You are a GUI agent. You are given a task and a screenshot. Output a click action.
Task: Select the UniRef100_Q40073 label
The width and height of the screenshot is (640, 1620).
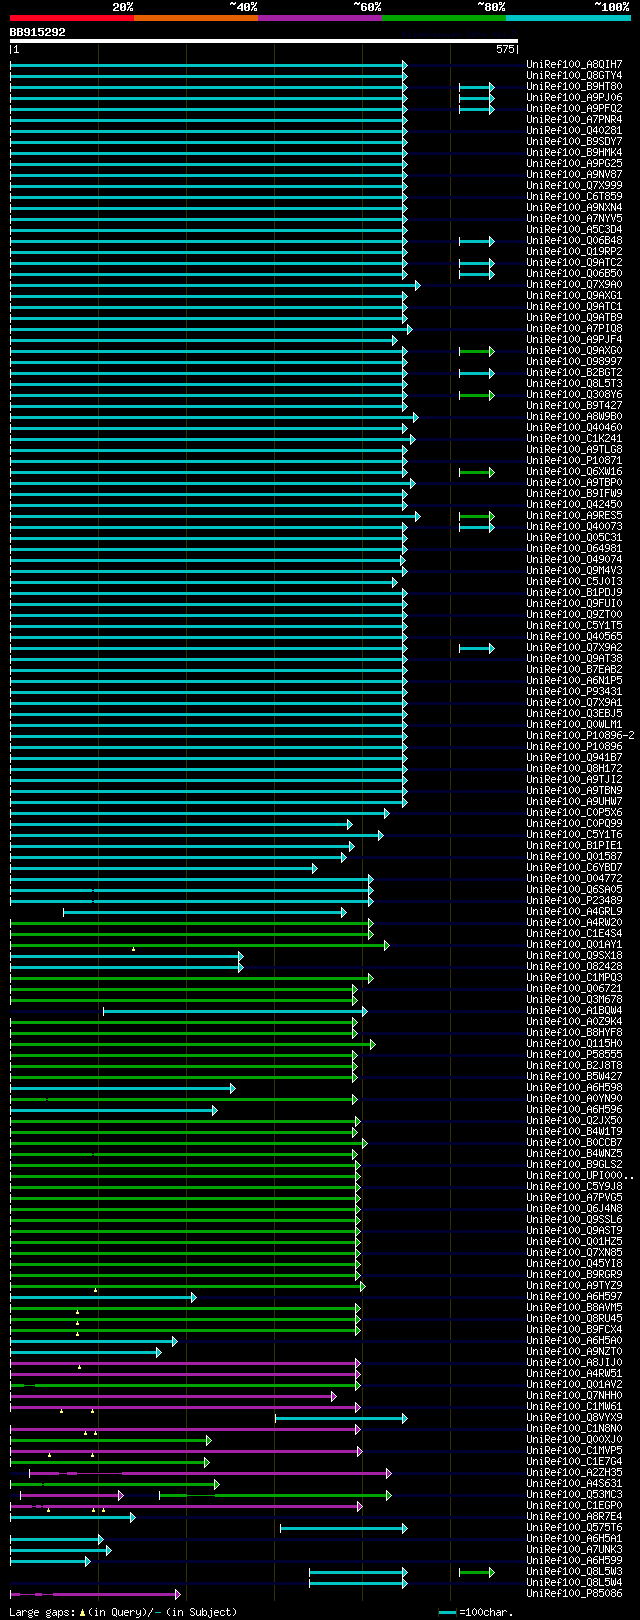(x=574, y=527)
